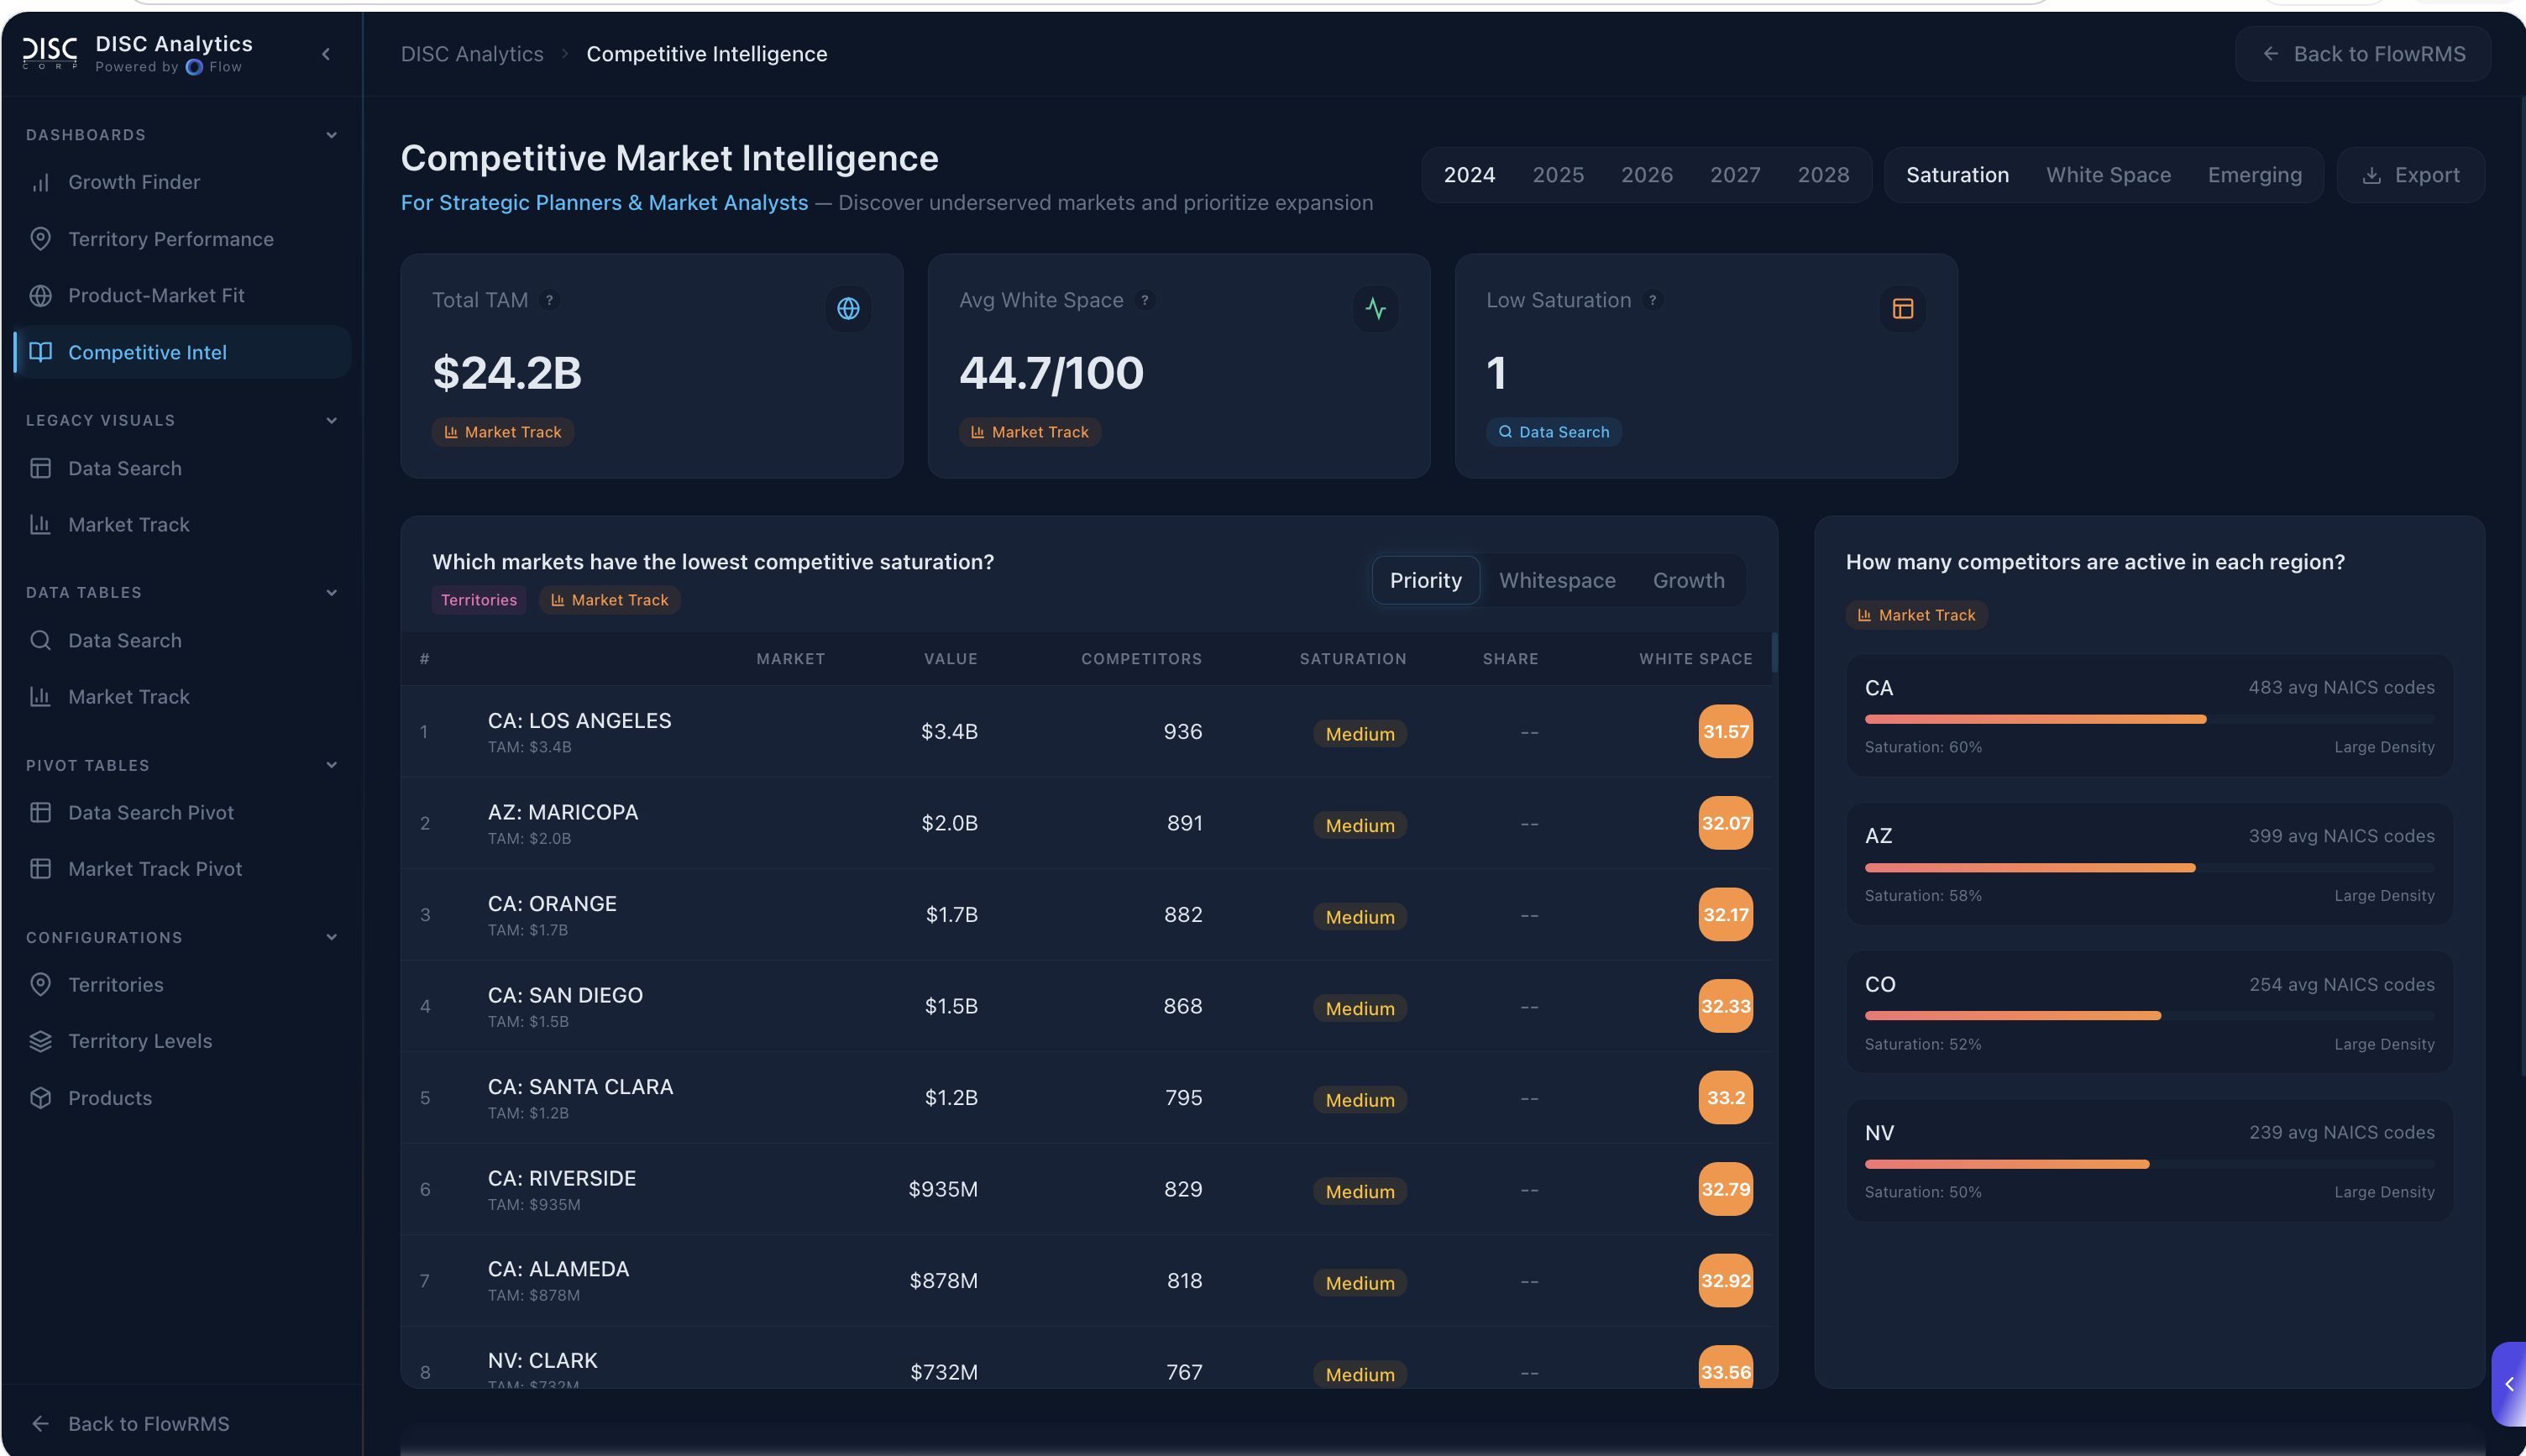Export the Competitive Market Intelligence data

click(x=2411, y=174)
